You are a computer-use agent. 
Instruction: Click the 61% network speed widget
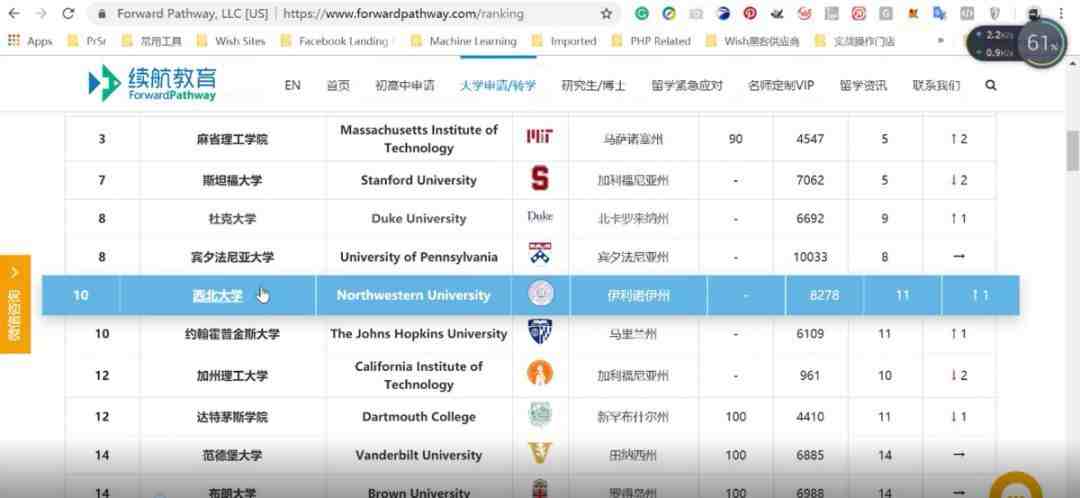point(1041,44)
